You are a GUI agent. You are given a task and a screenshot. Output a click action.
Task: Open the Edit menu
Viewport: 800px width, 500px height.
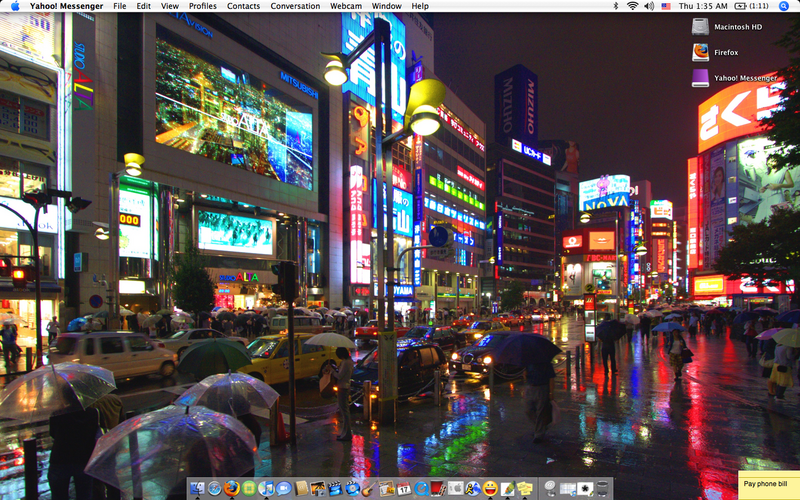(143, 6)
